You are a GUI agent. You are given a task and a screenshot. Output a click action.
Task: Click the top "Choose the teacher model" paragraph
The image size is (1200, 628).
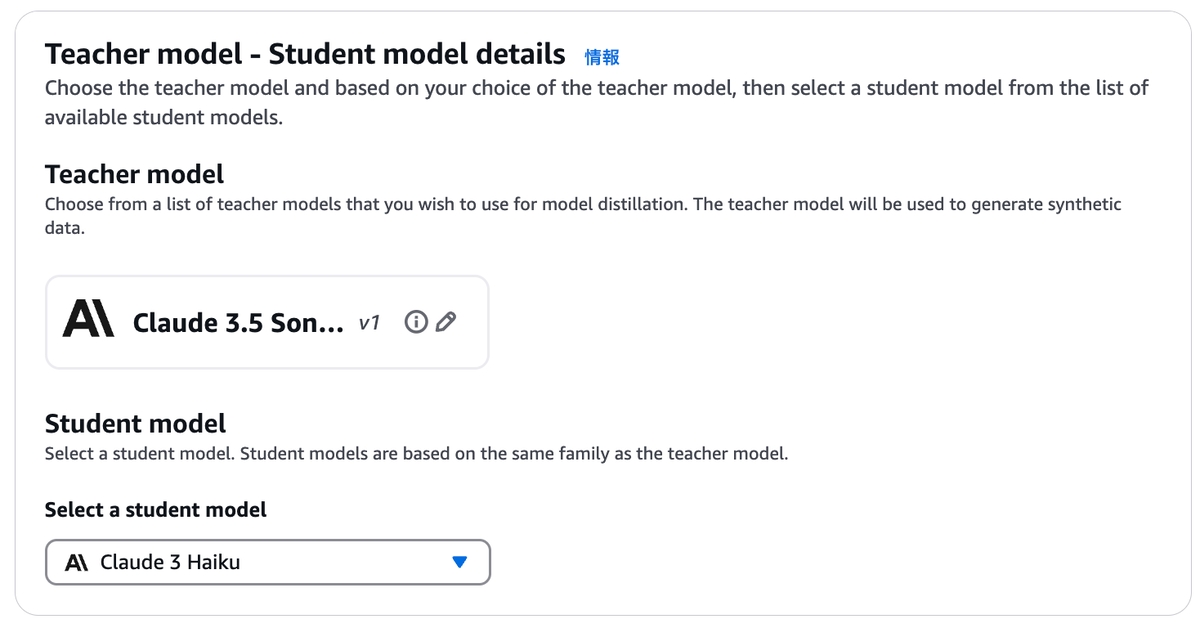(x=596, y=88)
